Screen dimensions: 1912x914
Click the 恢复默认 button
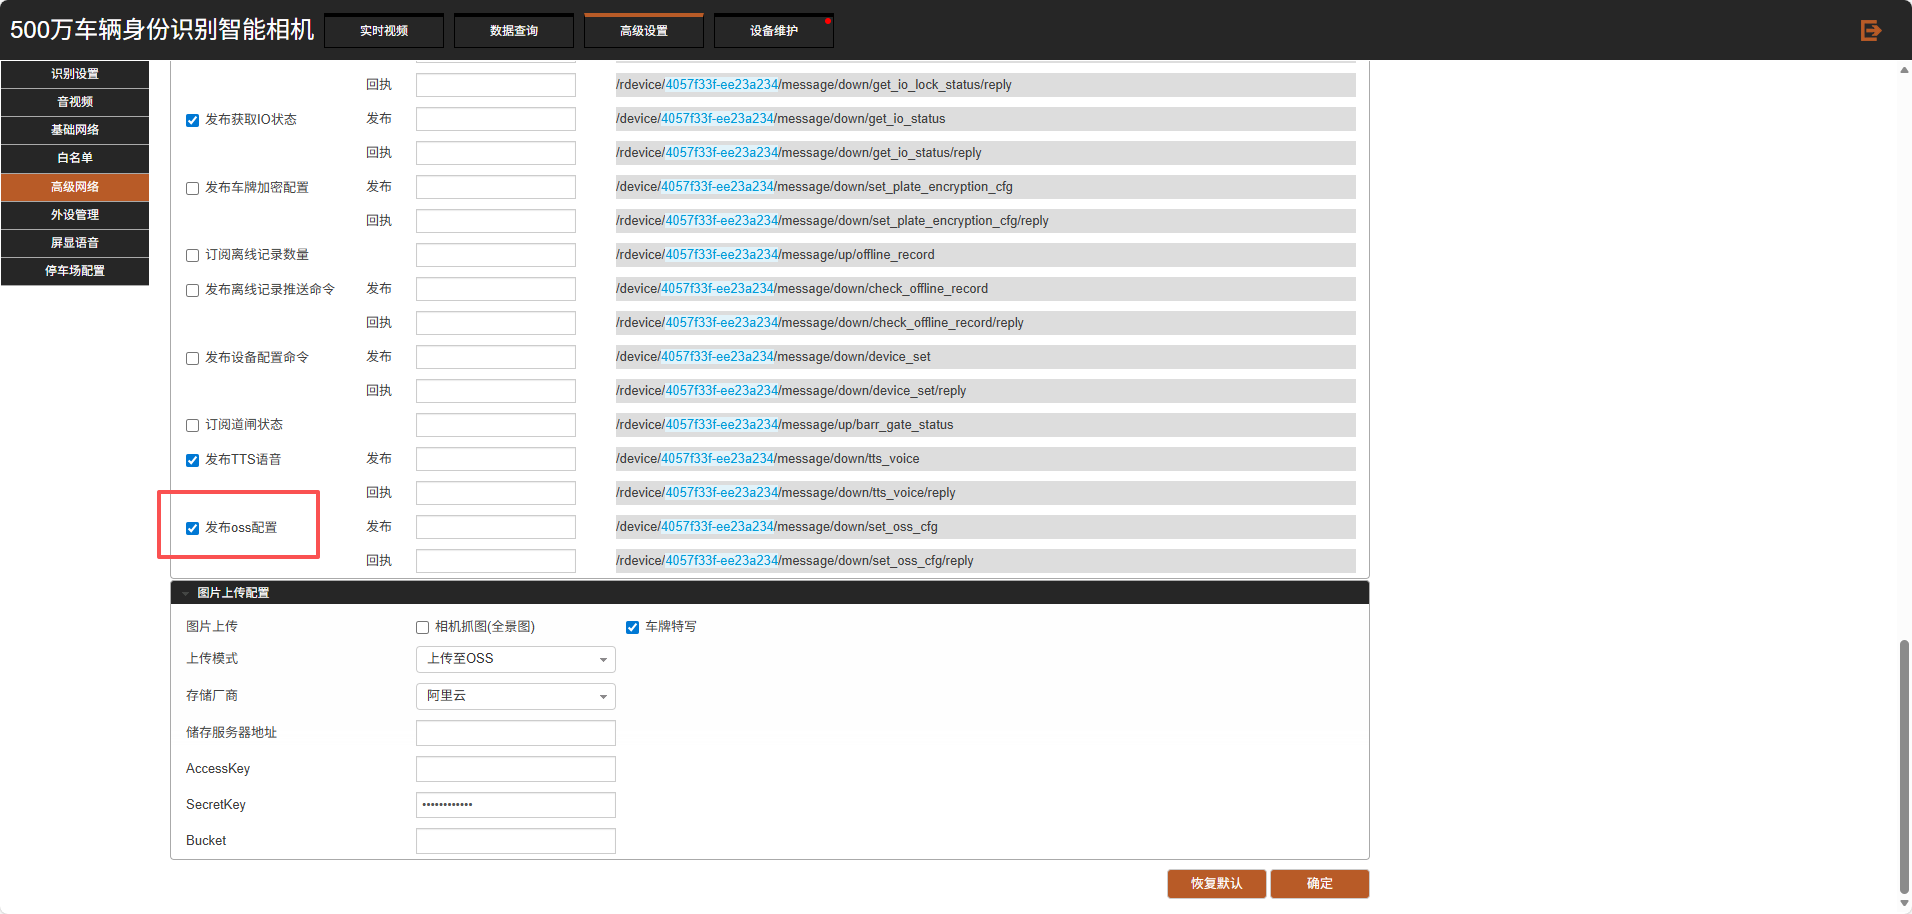1217,884
